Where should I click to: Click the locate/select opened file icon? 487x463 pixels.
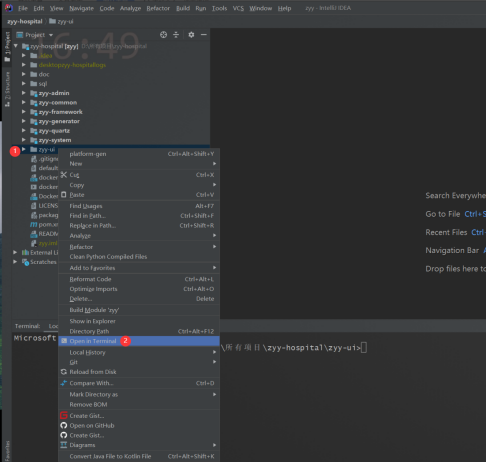[x=163, y=35]
